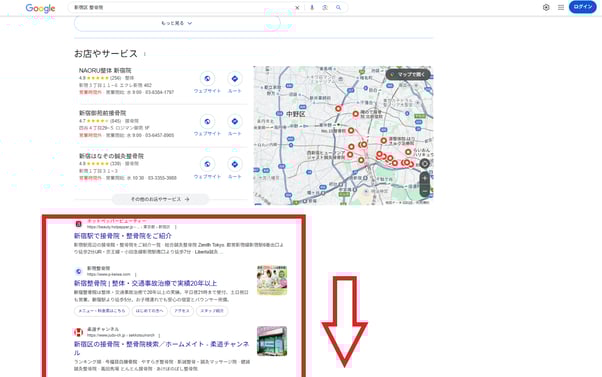The height and width of the screenshot is (377, 602).
Task: Click NAORU整体 phone number 03-6384-1797
Action: 160,93
